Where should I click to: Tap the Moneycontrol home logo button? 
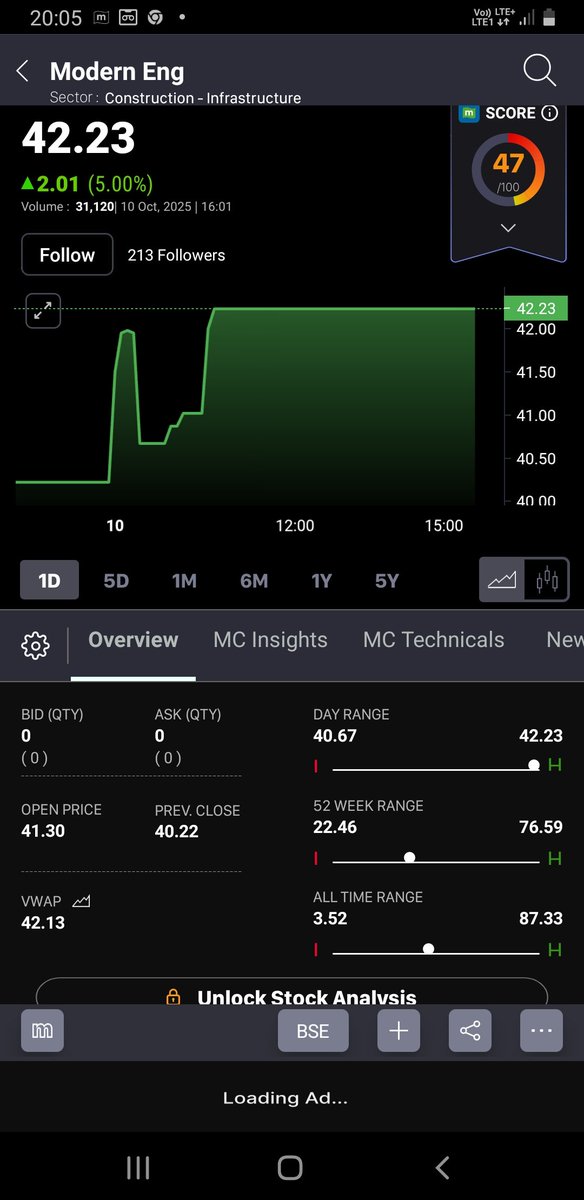click(x=43, y=1031)
